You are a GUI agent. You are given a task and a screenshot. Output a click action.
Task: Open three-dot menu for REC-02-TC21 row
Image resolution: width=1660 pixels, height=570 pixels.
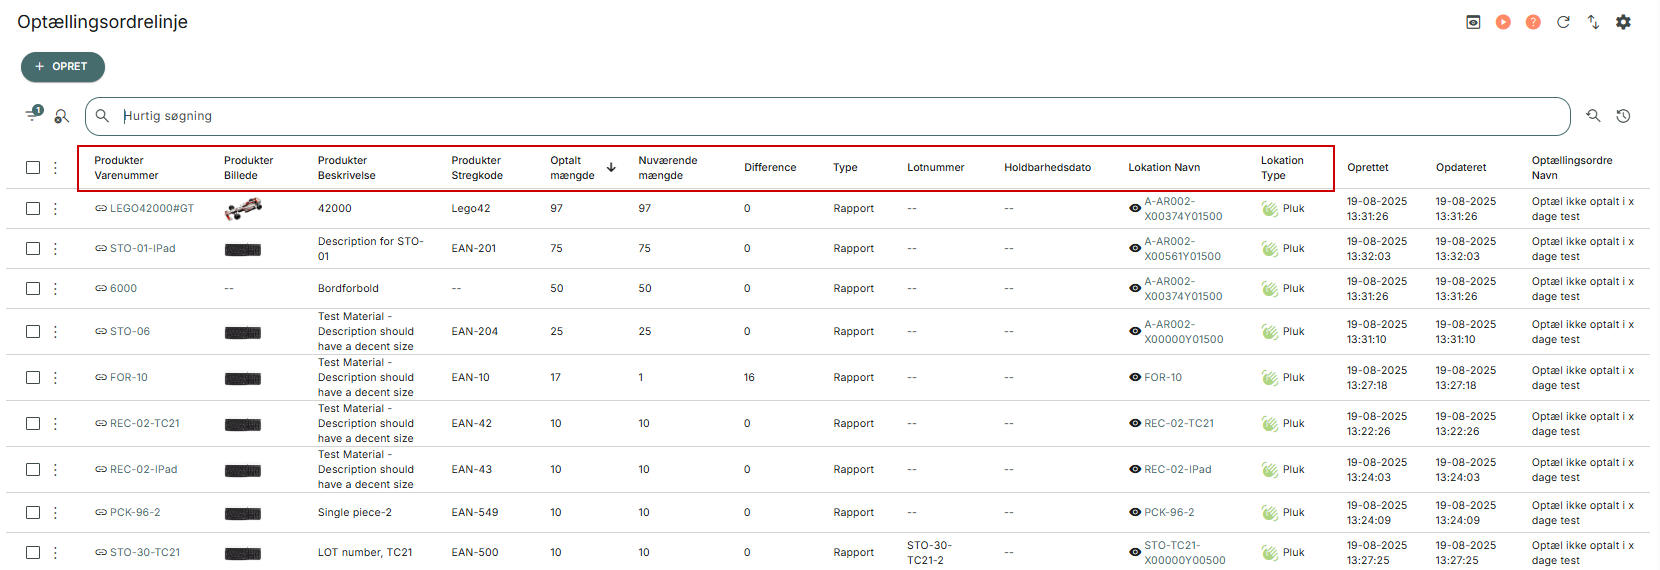click(55, 424)
